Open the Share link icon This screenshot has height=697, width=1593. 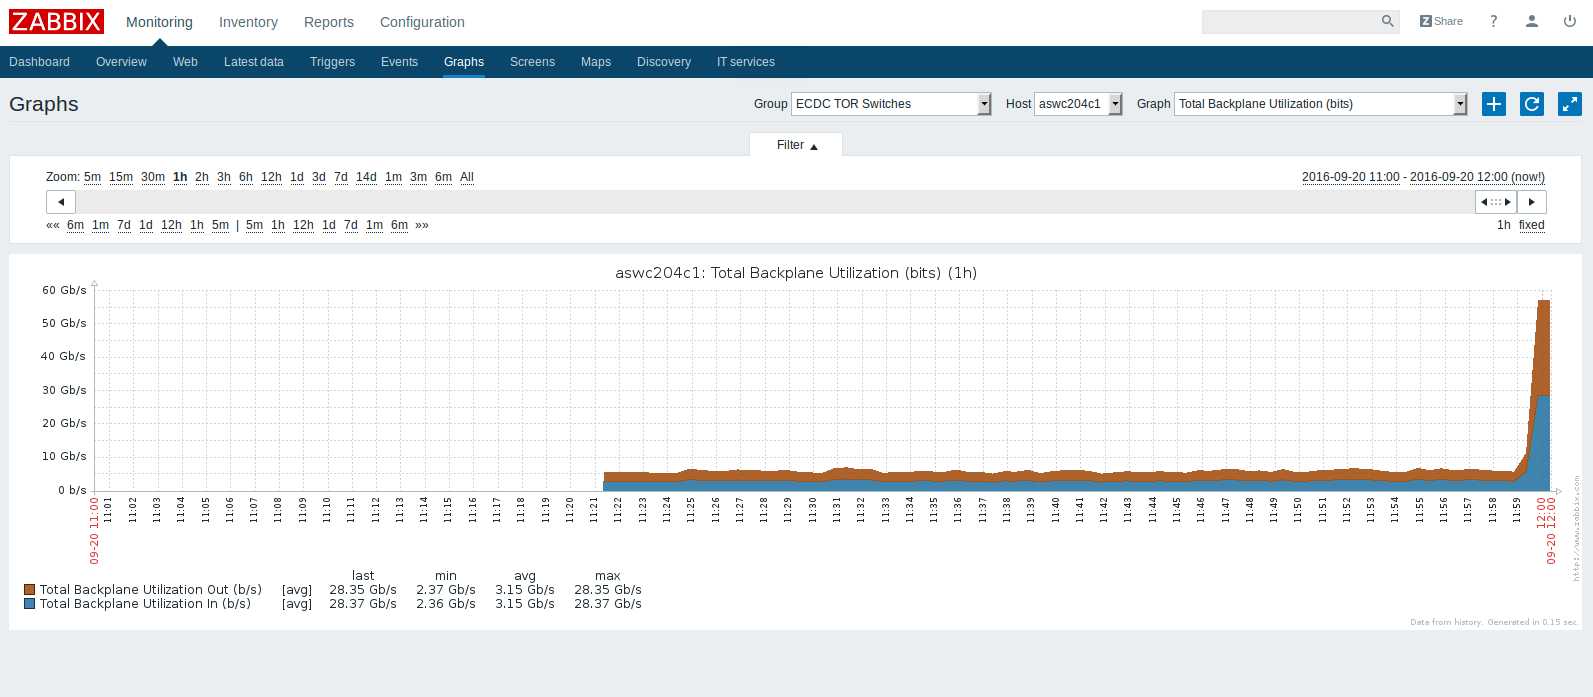tap(1441, 21)
